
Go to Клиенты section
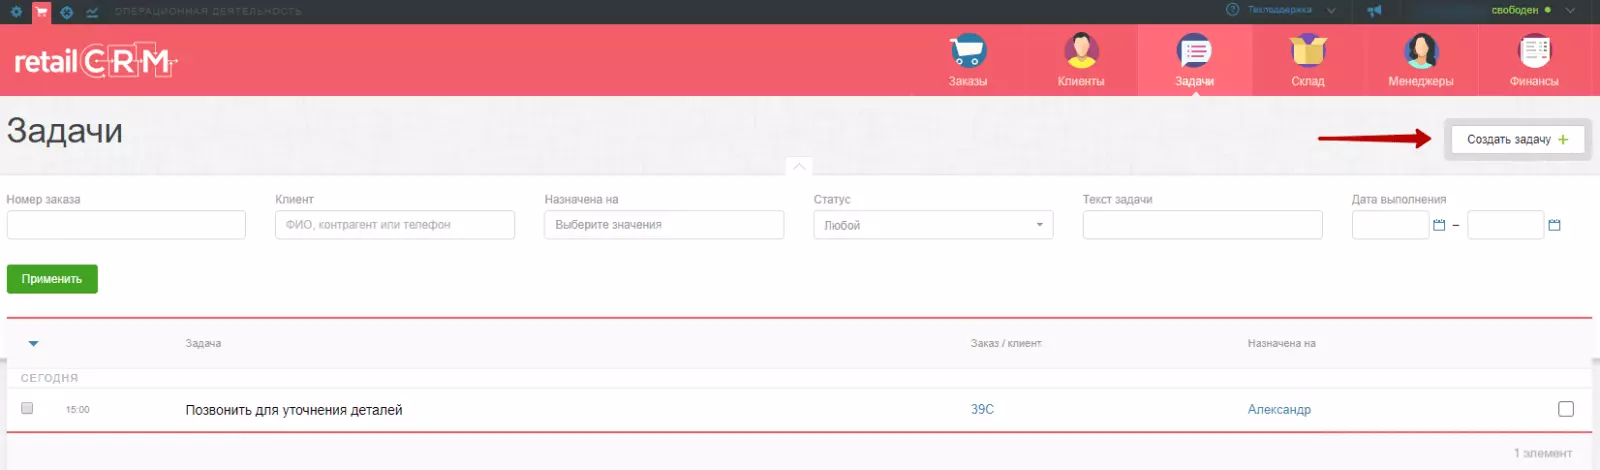[1081, 60]
